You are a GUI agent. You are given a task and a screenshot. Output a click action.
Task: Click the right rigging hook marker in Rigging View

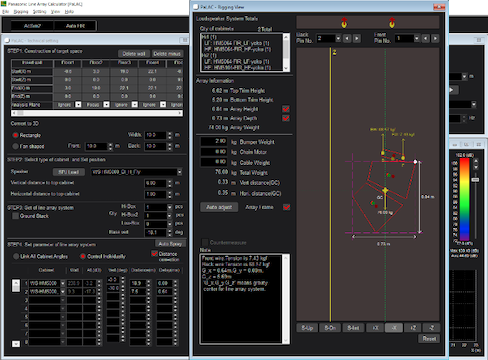pos(392,23)
